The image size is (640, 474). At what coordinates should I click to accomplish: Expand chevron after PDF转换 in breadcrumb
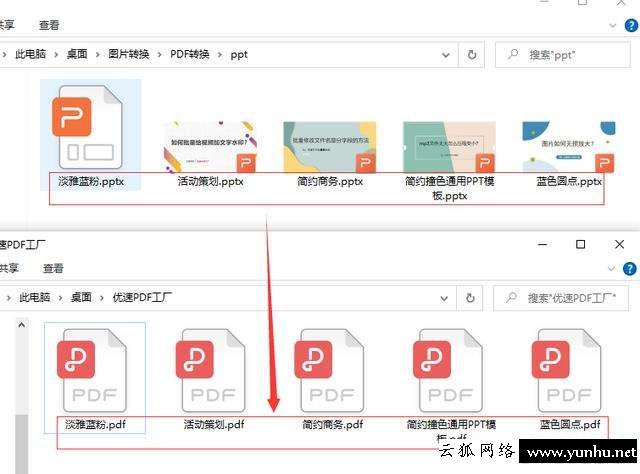pos(220,54)
